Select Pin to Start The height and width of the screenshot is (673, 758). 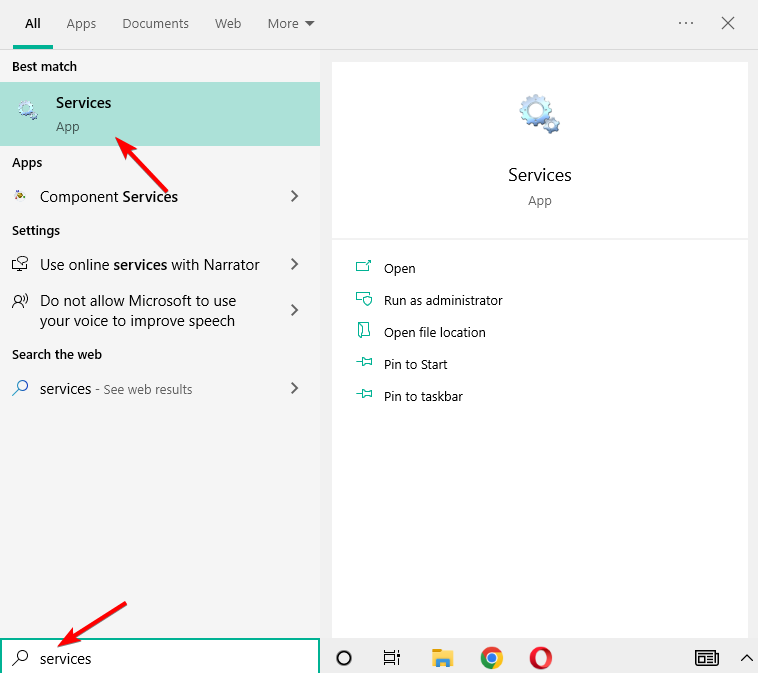click(x=415, y=365)
